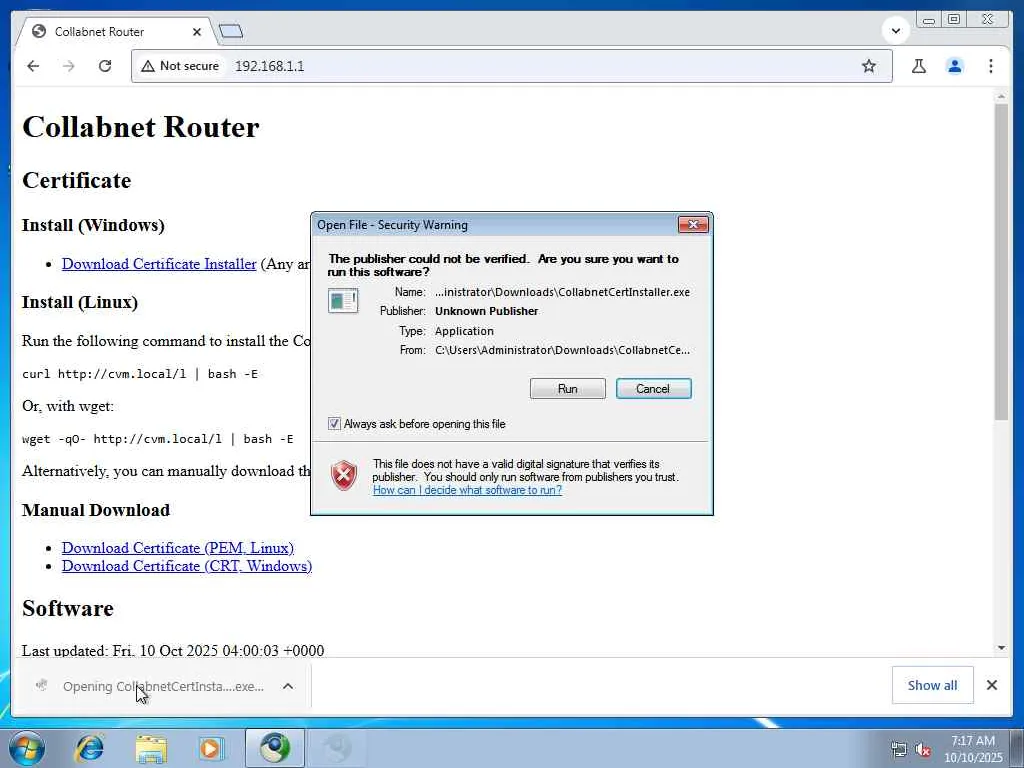The image size is (1024, 768).
Task: Expand download item options chevron
Action: pyautogui.click(x=287, y=686)
